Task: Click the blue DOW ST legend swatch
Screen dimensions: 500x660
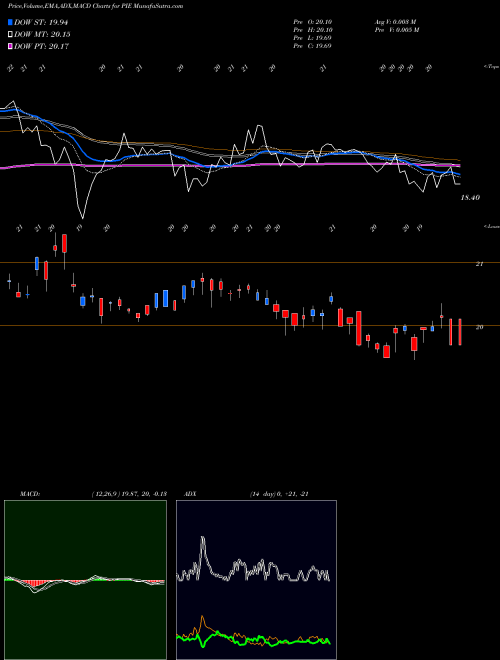Action: pos(10,22)
